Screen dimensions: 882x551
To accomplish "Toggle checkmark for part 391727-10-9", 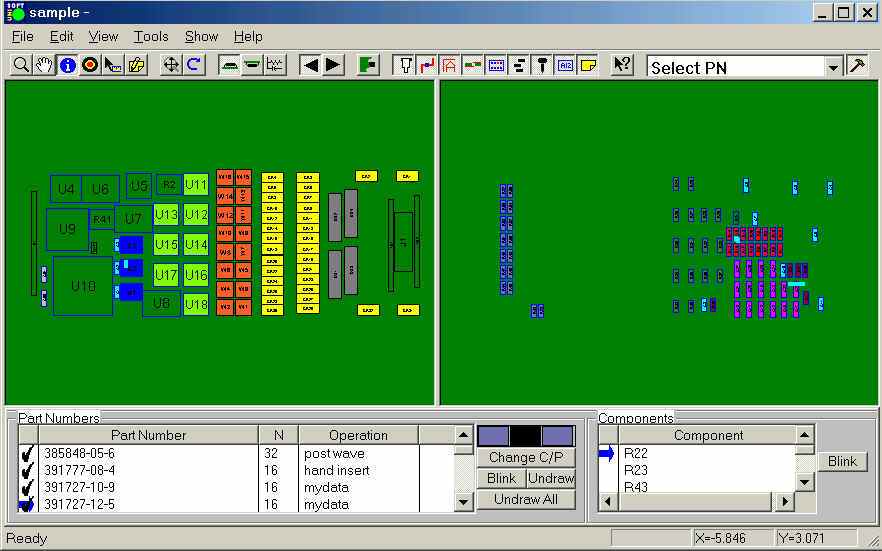I will click(27, 487).
